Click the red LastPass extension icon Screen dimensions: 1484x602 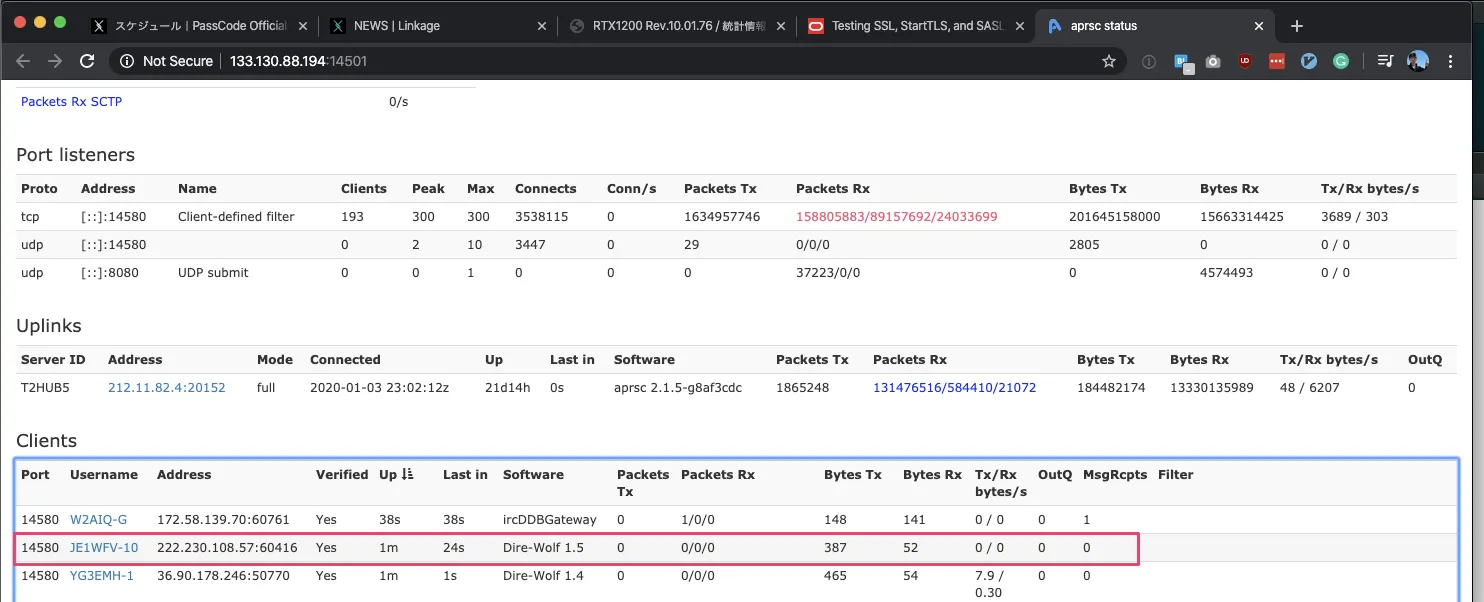1276,61
